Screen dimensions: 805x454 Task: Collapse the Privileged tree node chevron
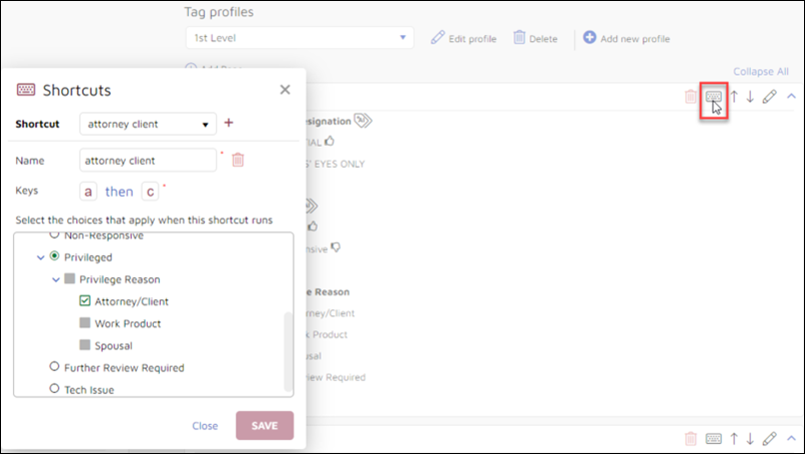coord(41,258)
